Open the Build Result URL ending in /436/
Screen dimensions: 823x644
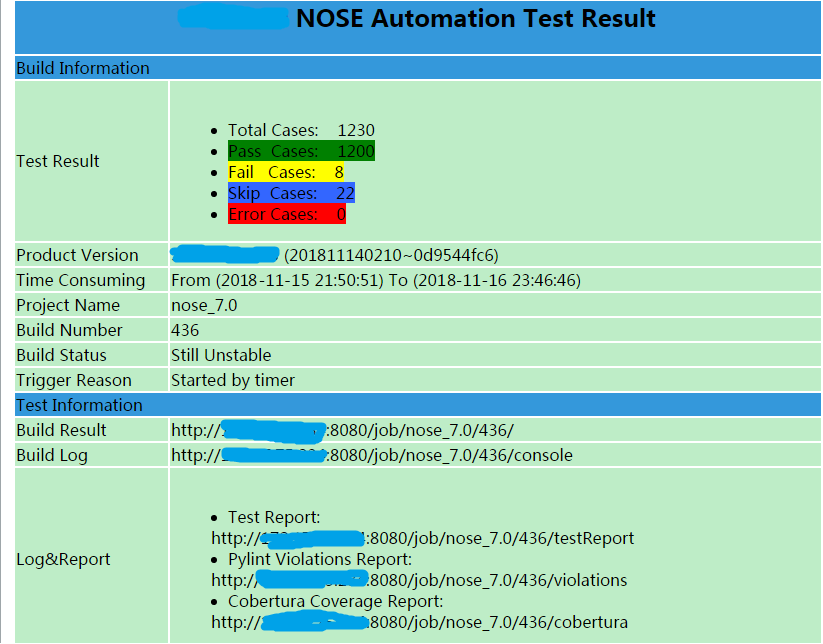coord(345,430)
